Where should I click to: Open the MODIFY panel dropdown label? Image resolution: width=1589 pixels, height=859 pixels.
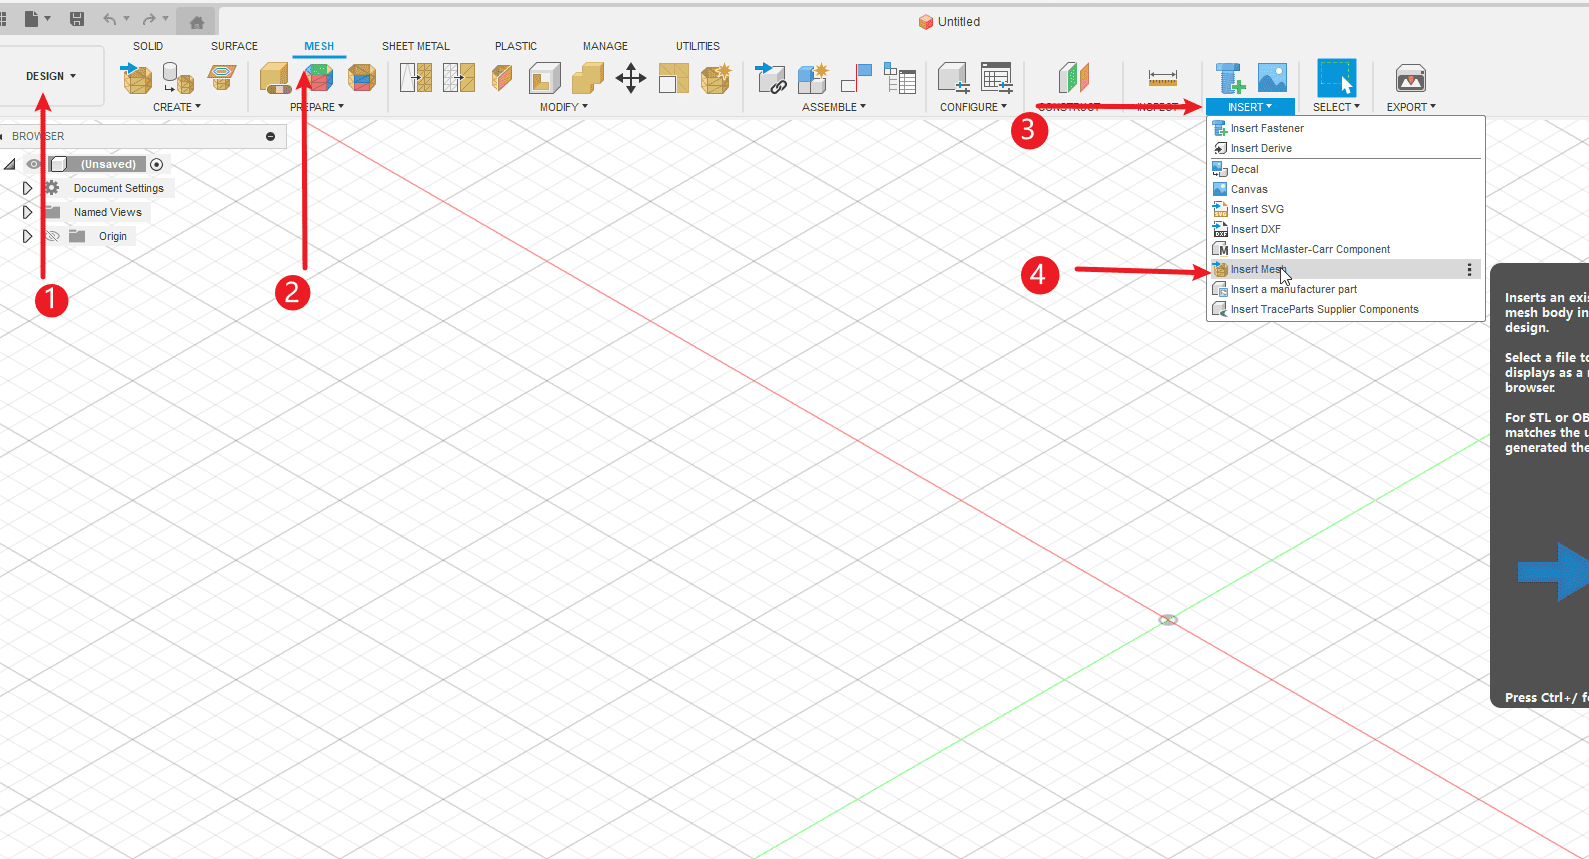click(x=564, y=107)
